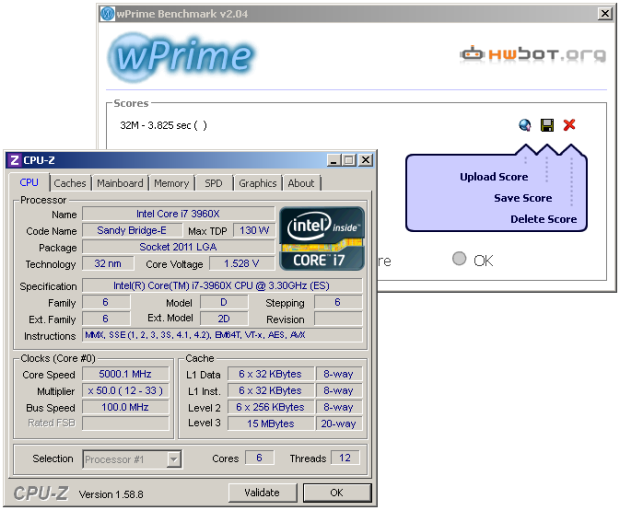Click the Instructions field with MMX, SSE

pyautogui.click(x=222, y=335)
